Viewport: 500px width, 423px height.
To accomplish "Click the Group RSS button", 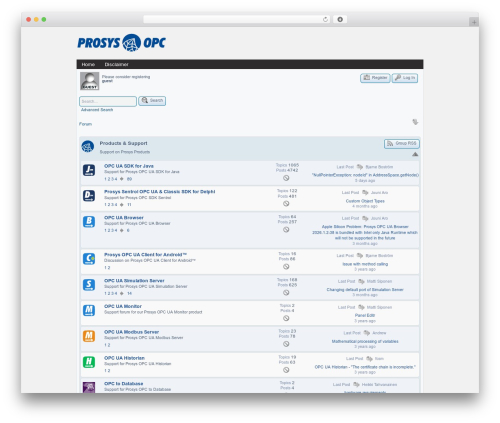I will (x=402, y=144).
